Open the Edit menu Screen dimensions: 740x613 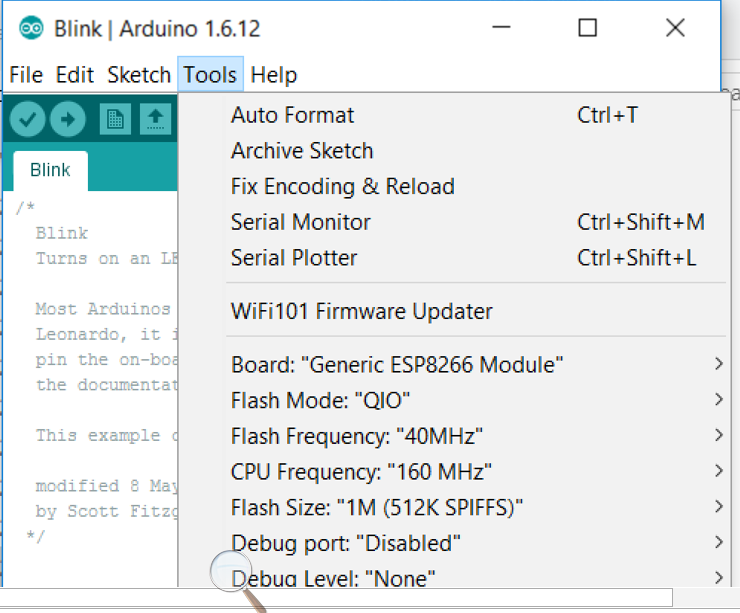(75, 75)
